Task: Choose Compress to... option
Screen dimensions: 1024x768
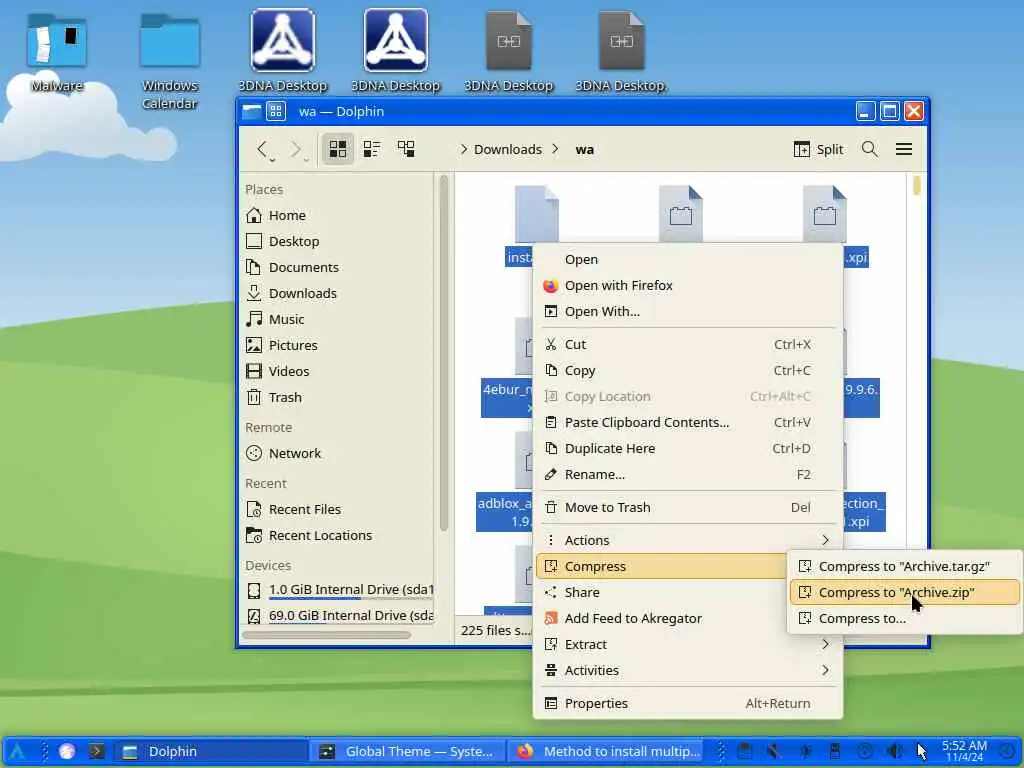Action: pos(904,618)
